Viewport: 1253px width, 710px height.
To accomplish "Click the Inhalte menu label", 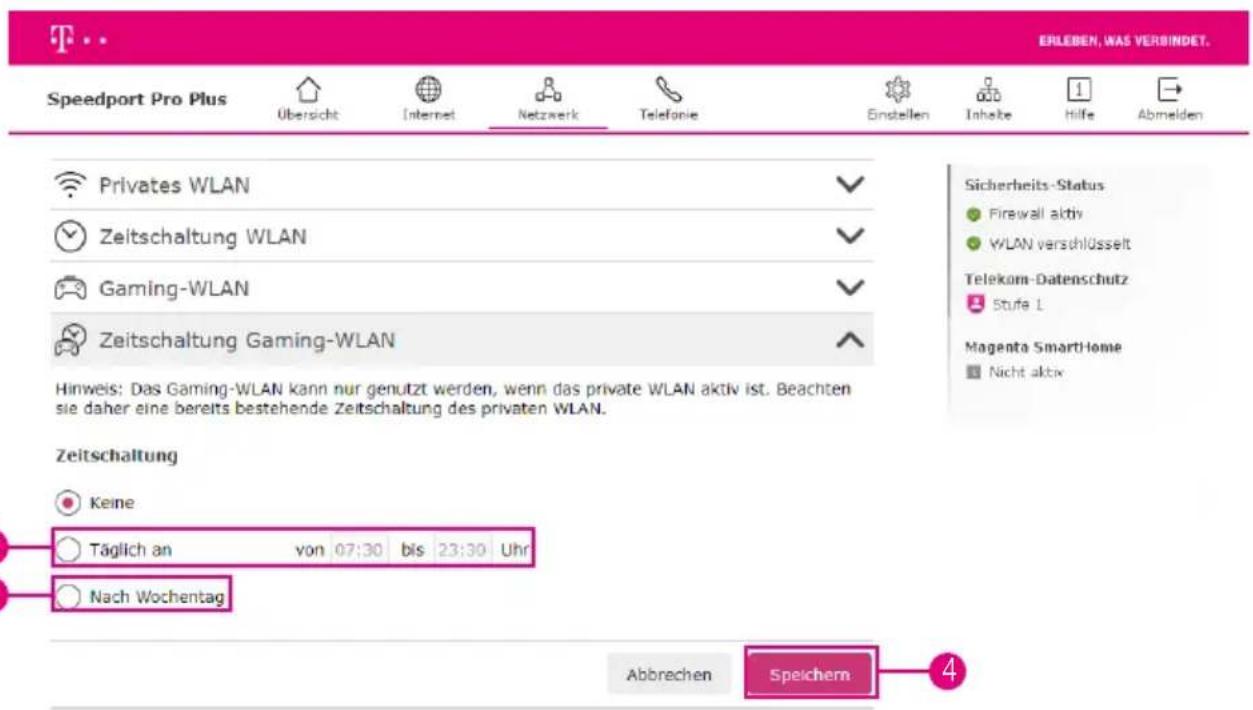I will pos(988,115).
